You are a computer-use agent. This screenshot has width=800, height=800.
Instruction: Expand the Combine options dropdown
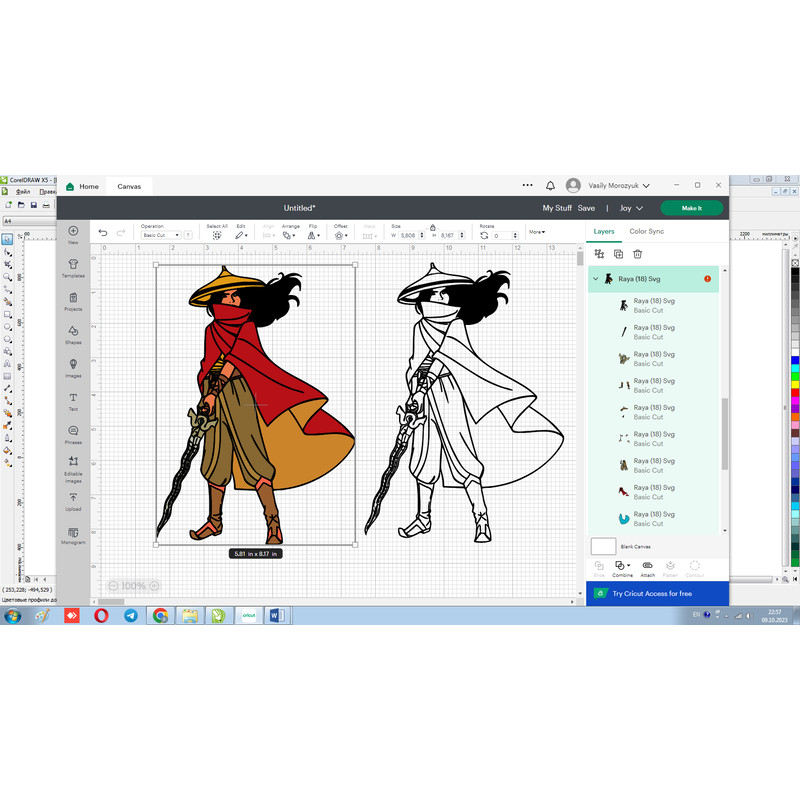click(629, 565)
